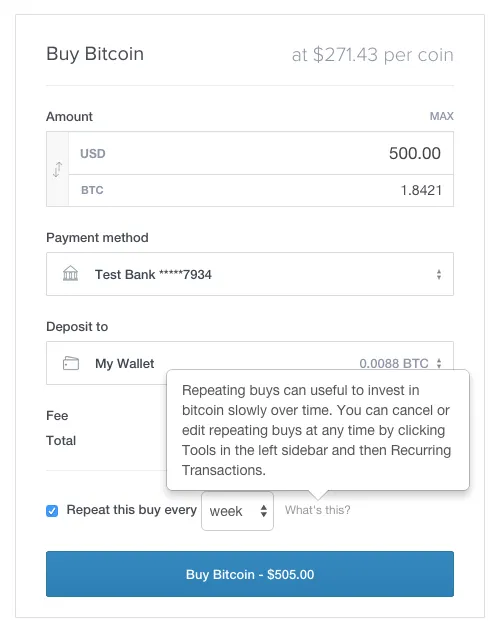This screenshot has height=639, width=504.
Task: Click the BTC amount field showing 1.8421
Action: (x=261, y=190)
